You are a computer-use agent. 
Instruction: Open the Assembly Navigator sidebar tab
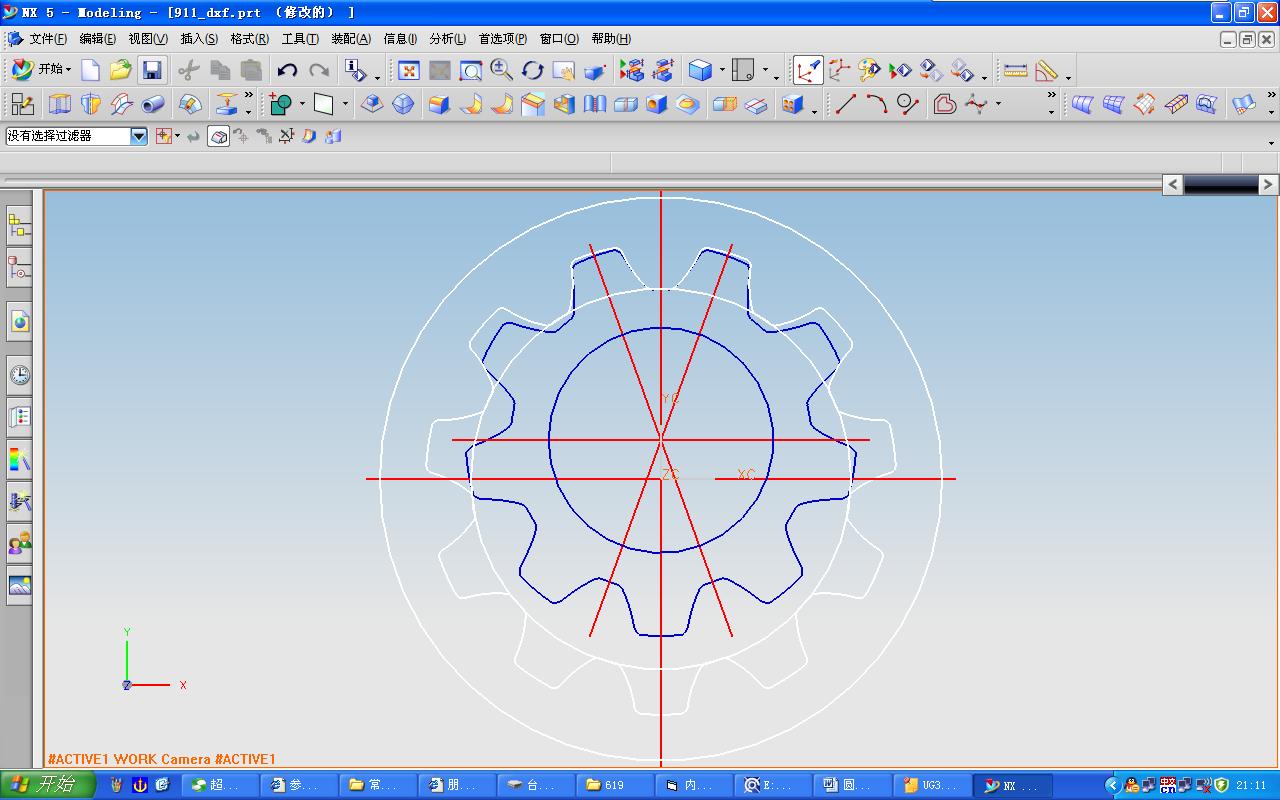click(x=19, y=226)
